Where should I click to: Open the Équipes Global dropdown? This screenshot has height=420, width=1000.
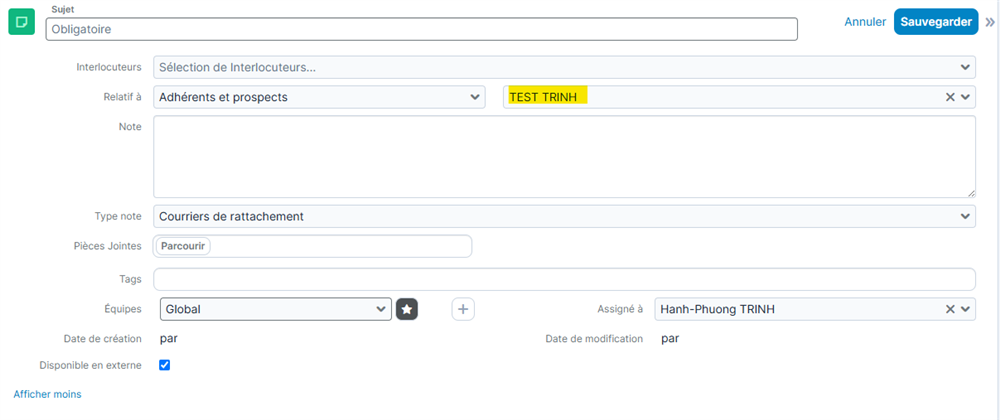276,309
